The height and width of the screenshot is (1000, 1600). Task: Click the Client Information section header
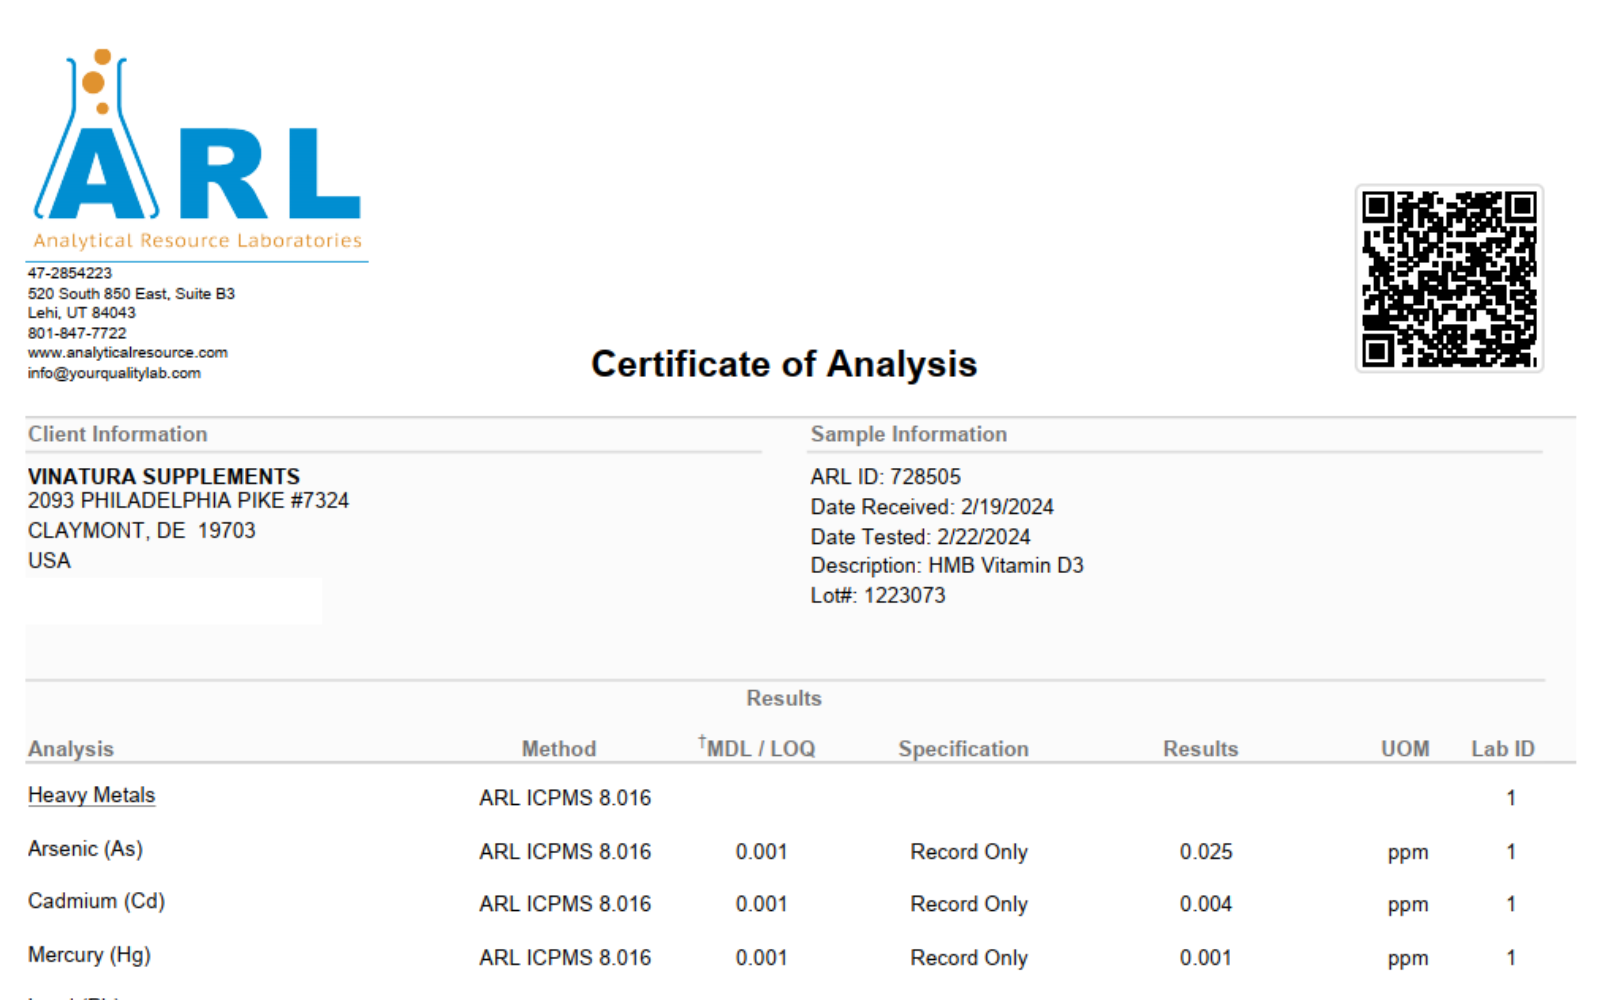(118, 434)
